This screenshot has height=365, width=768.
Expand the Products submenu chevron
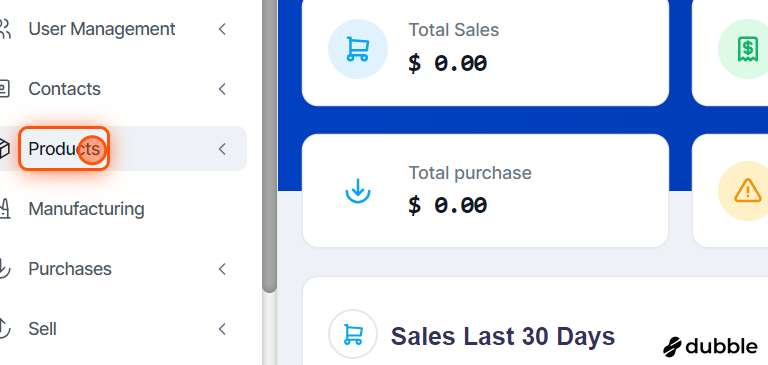click(x=222, y=149)
